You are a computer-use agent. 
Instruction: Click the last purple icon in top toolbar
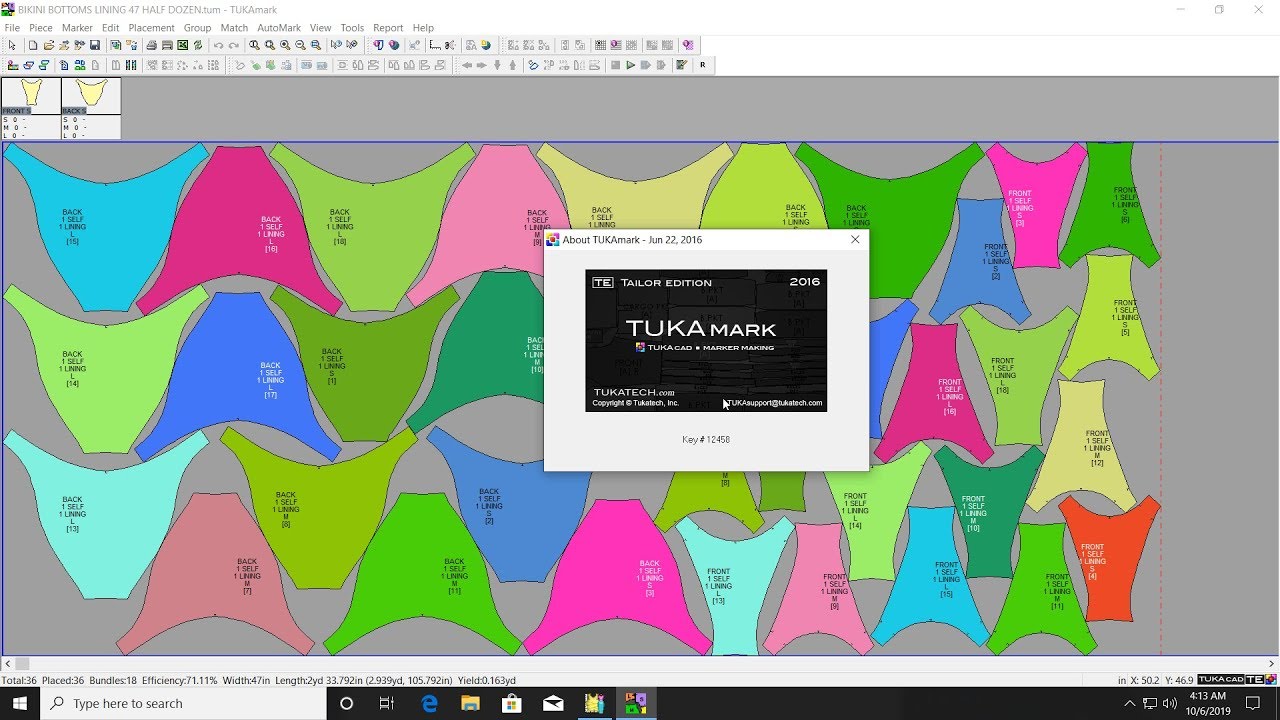688,45
